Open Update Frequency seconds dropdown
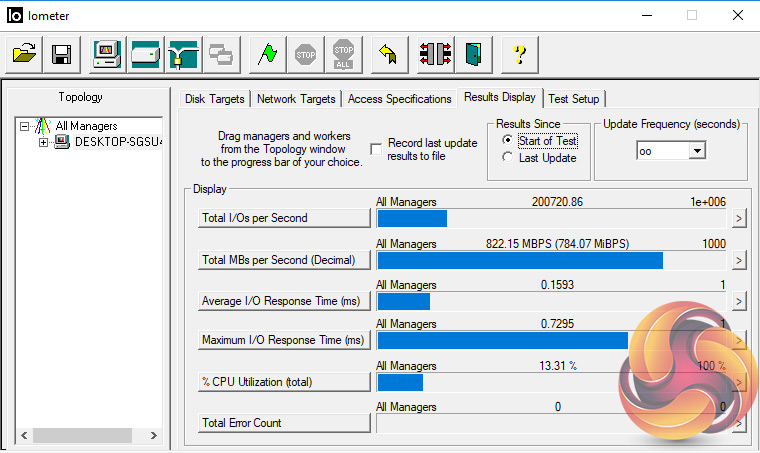This screenshot has width=760, height=453. (x=697, y=151)
